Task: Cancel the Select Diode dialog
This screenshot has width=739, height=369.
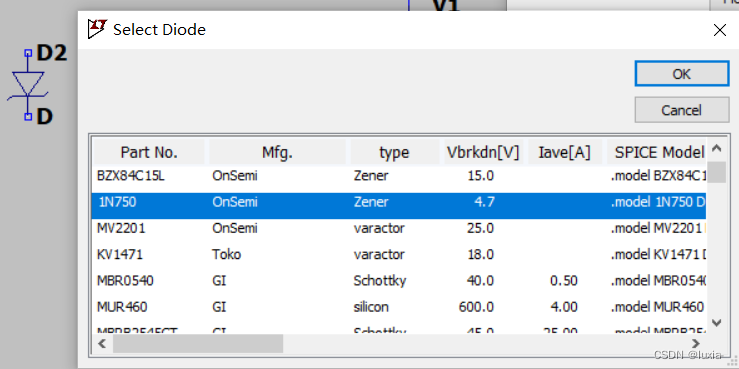Action: [682, 110]
